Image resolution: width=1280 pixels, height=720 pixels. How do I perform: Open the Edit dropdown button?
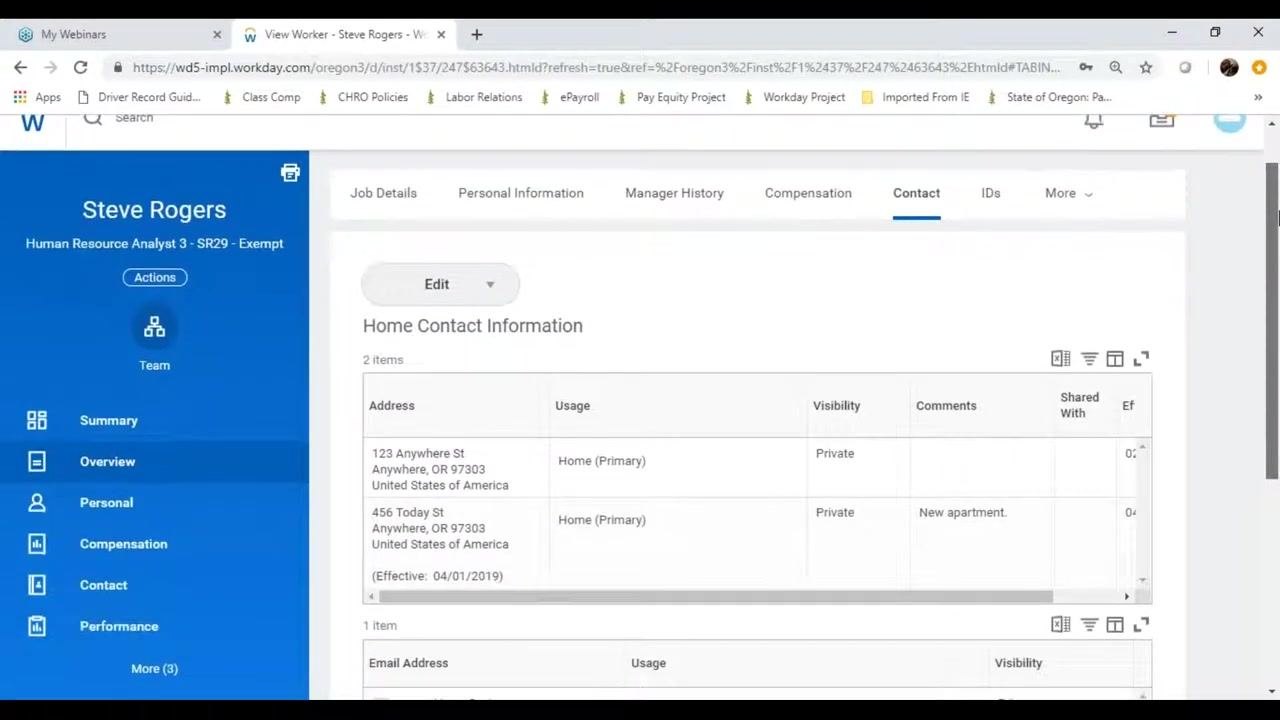(440, 284)
